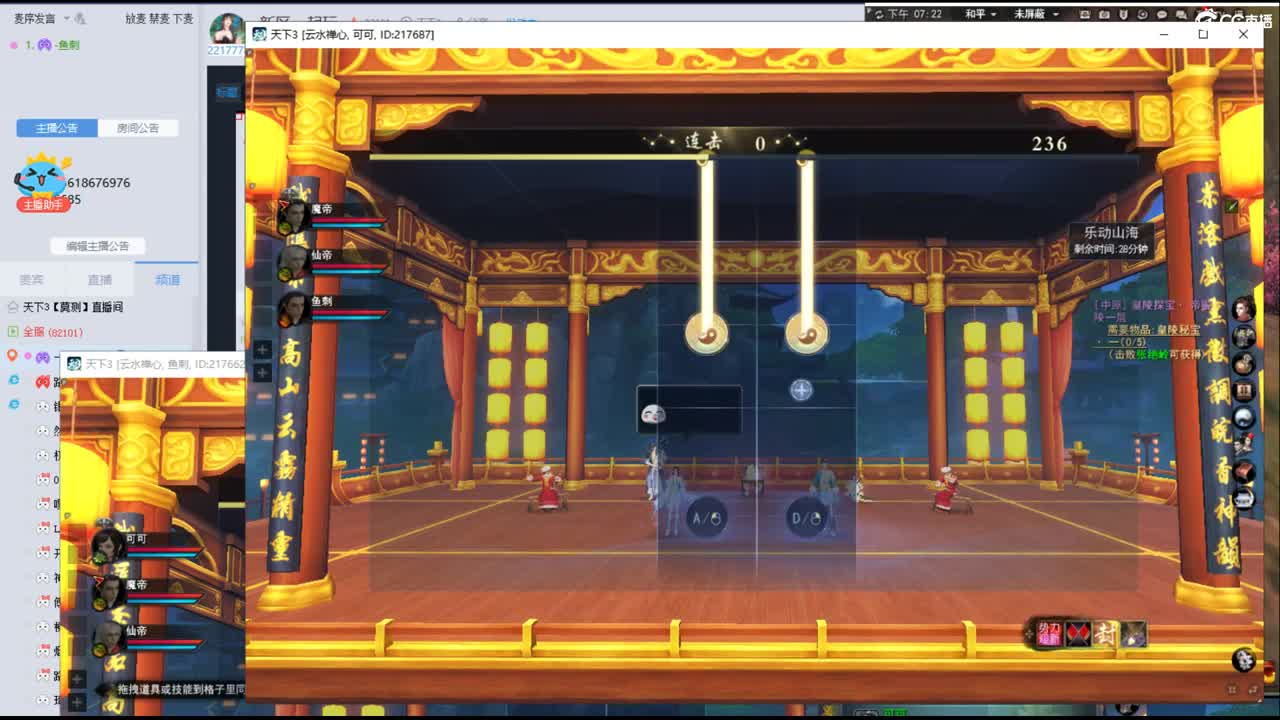The image size is (1280, 720).
Task: Click the round plus marker above D lane
Action: pyautogui.click(x=801, y=390)
